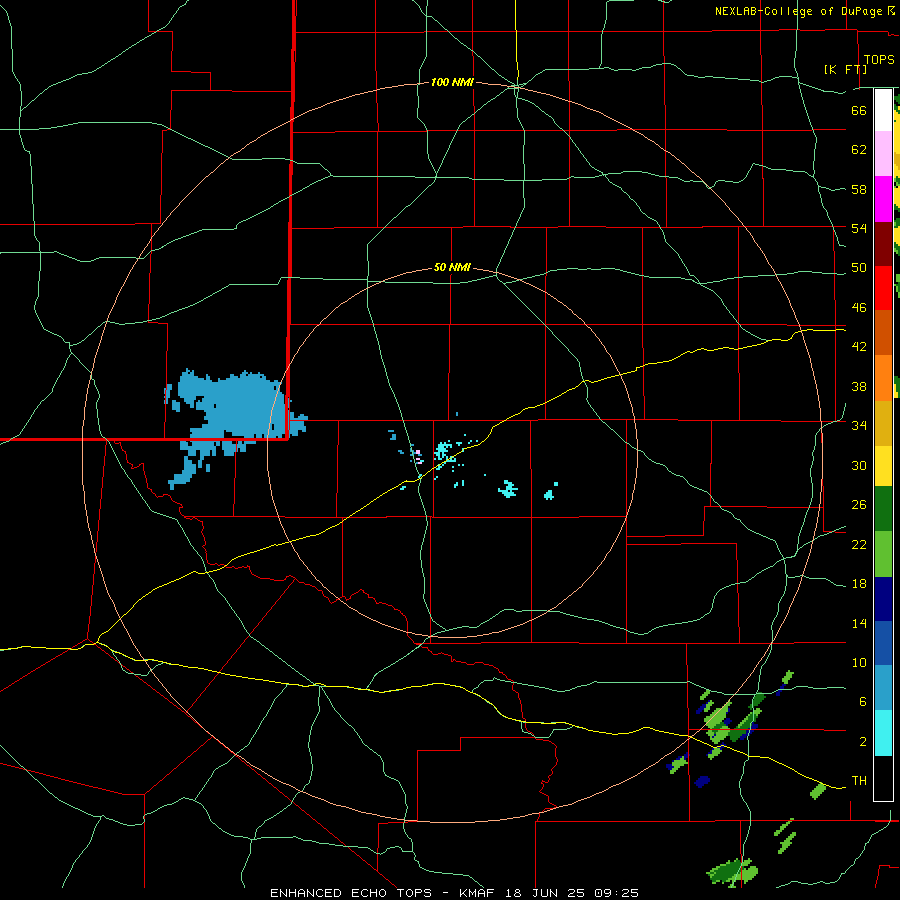The width and height of the screenshot is (900, 900).
Task: Click the '18 JUN 25 09:25' timestamp
Action: point(572,893)
